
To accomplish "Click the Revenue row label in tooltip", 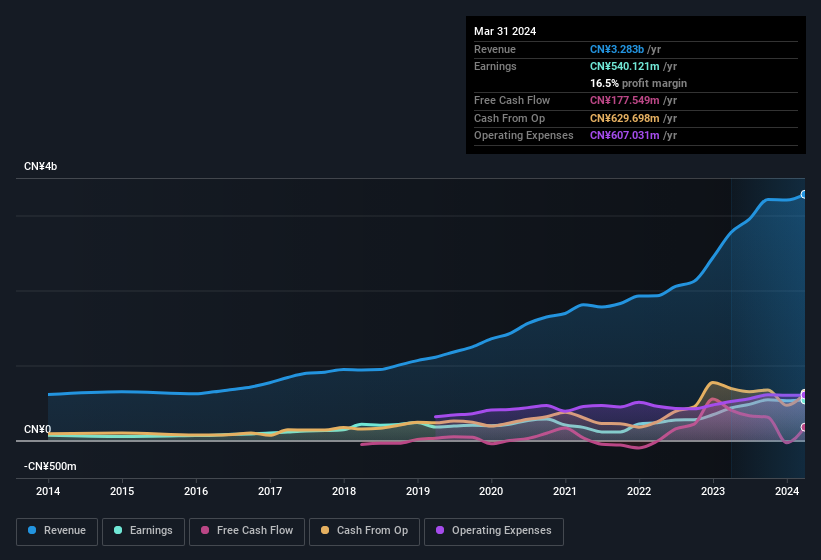I will (x=495, y=49).
